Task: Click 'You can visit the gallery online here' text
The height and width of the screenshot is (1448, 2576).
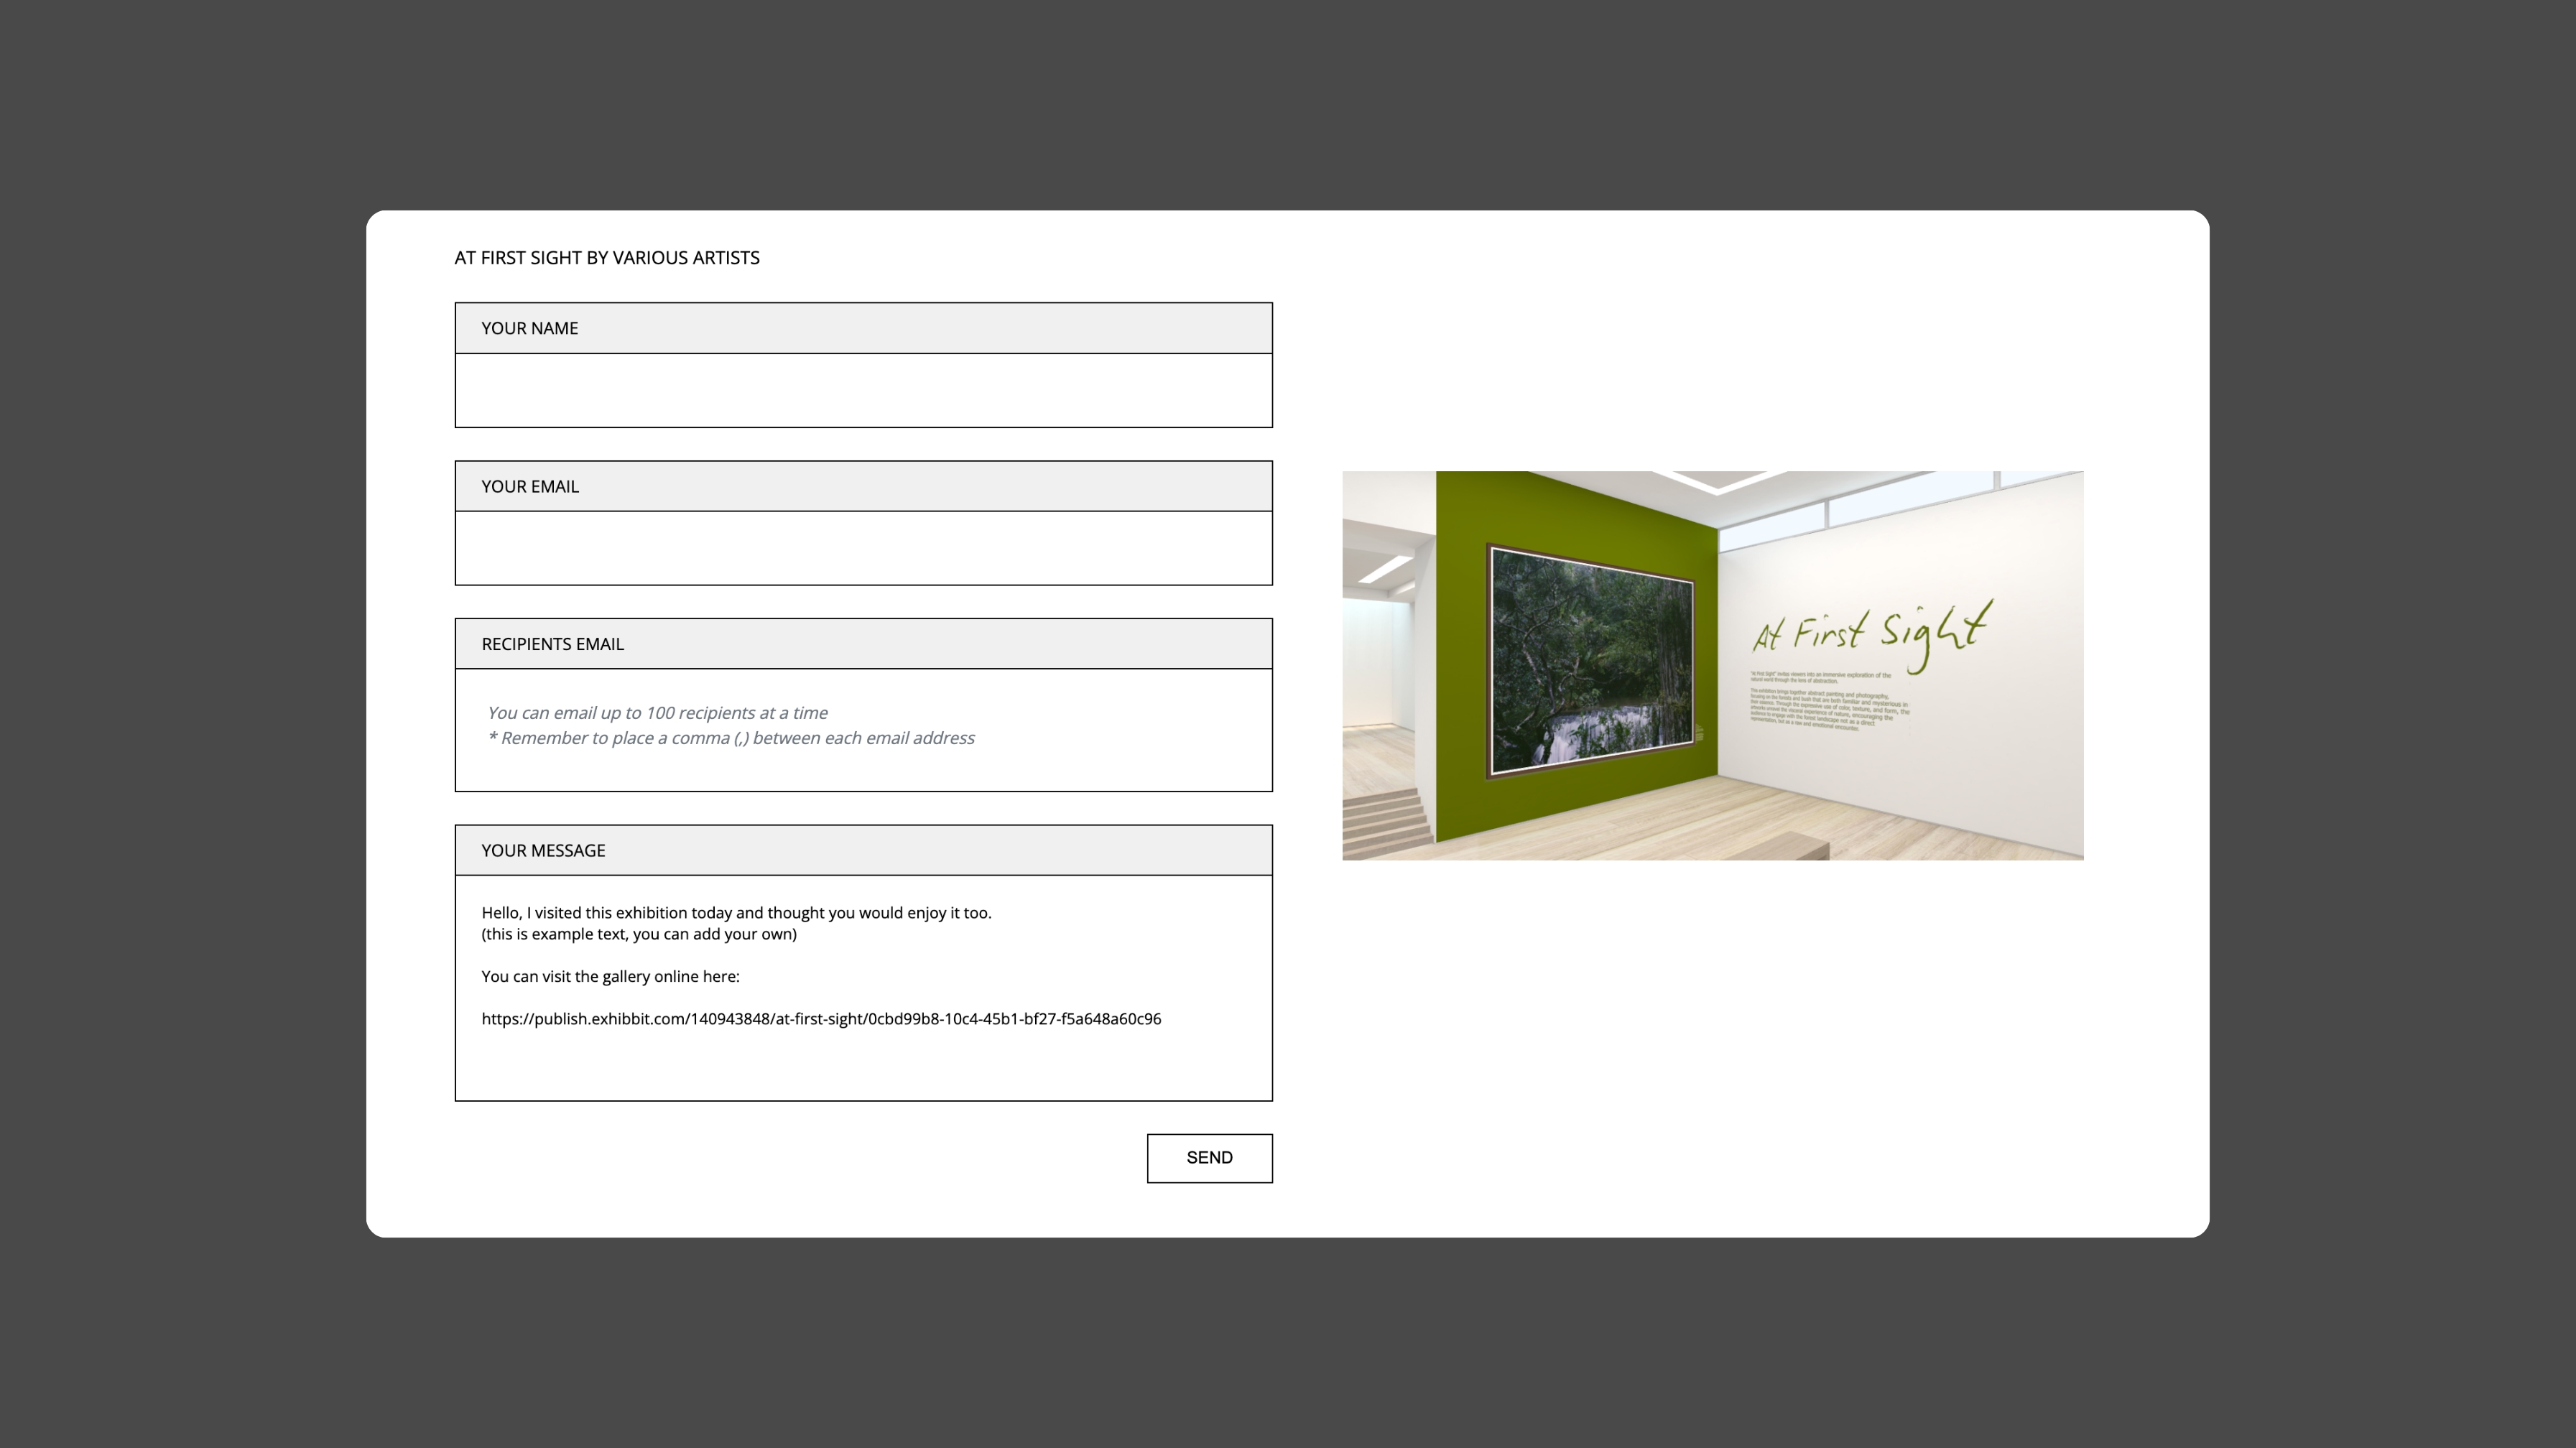Action: (610, 976)
